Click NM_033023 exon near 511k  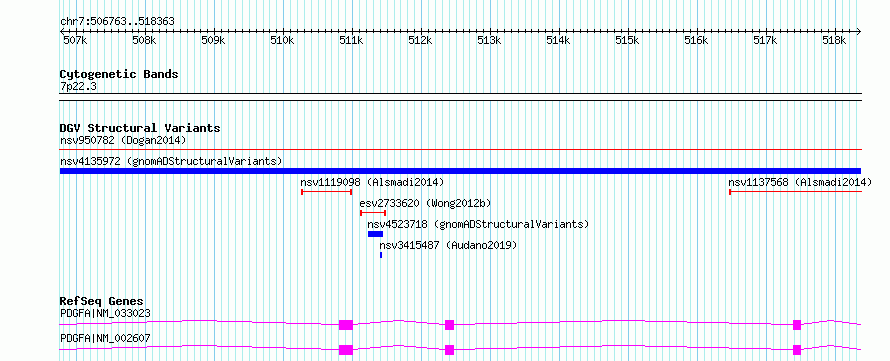(x=346, y=325)
